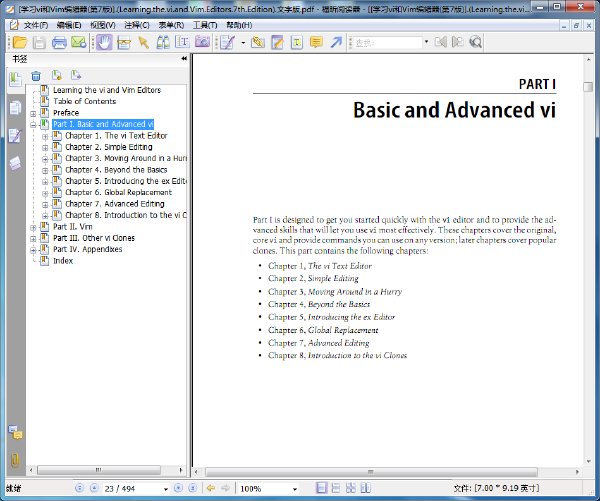Image resolution: width=600 pixels, height=501 pixels.
Task: Switch to single page layout
Action: [x=321, y=488]
